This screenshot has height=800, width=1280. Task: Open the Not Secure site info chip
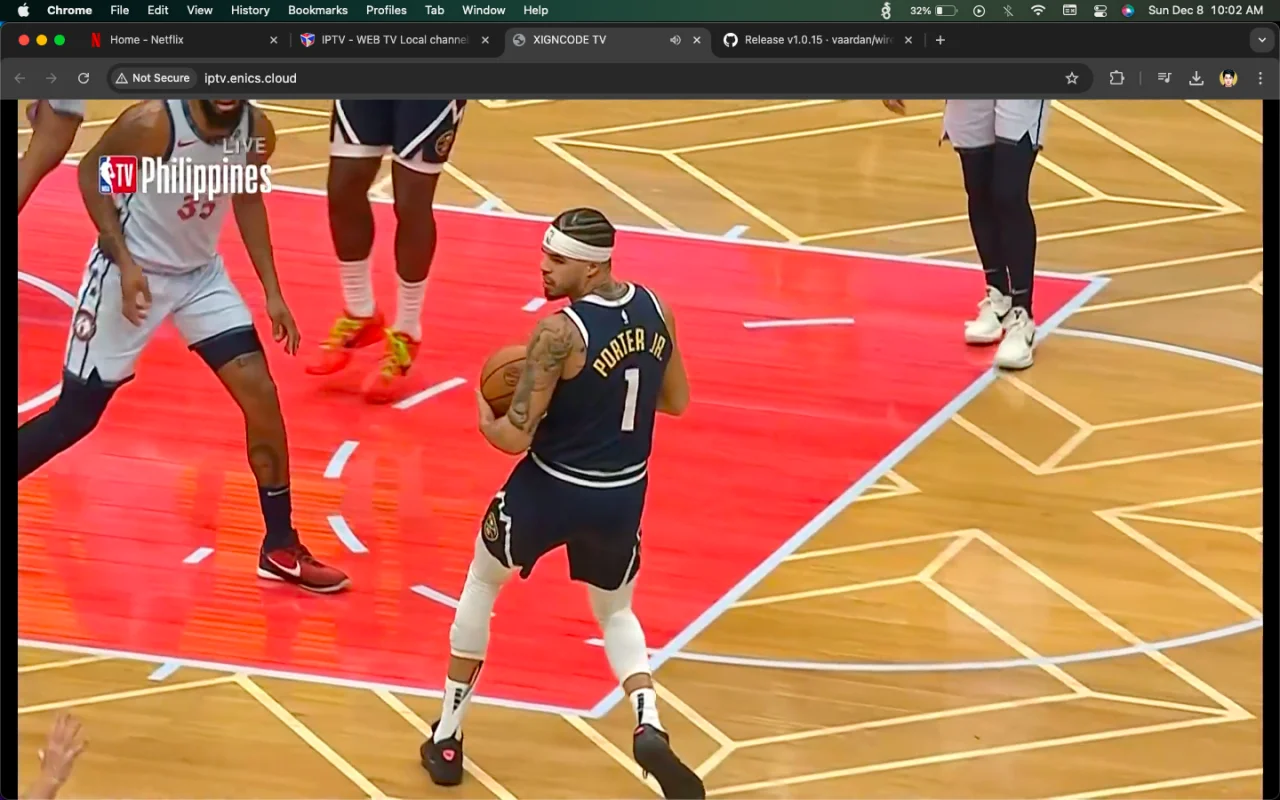(x=152, y=78)
